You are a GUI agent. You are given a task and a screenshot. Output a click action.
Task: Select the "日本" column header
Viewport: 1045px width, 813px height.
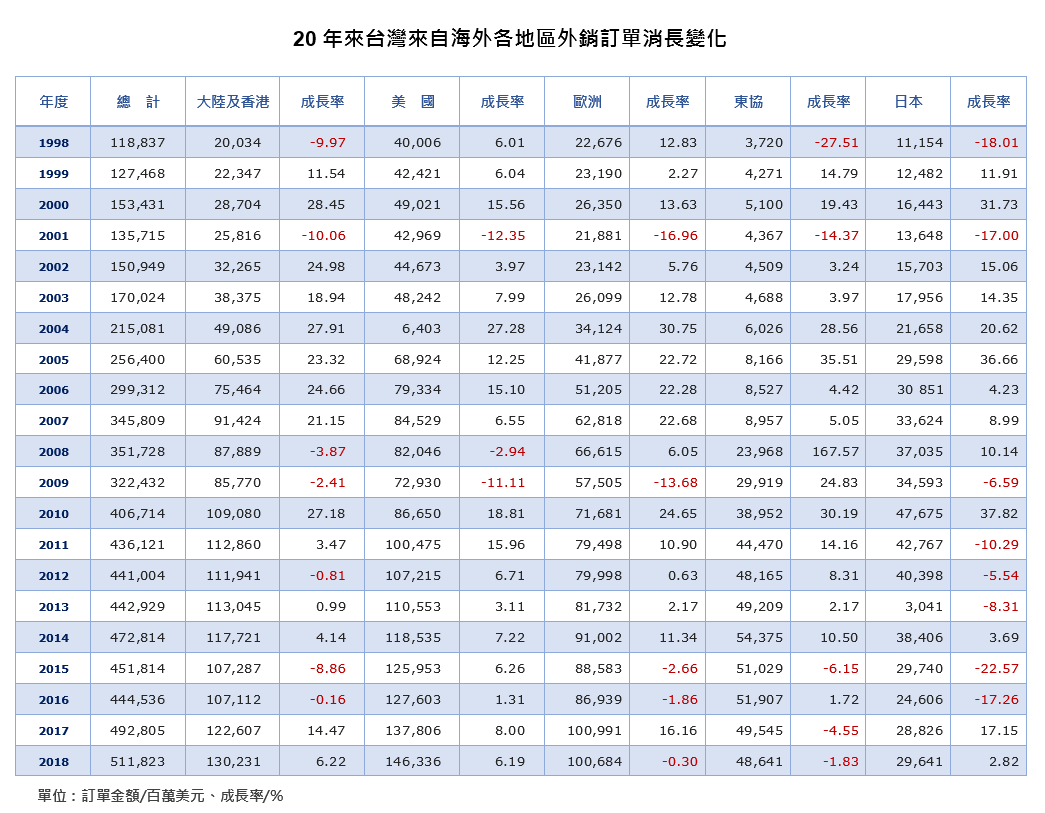pyautogui.click(x=908, y=102)
